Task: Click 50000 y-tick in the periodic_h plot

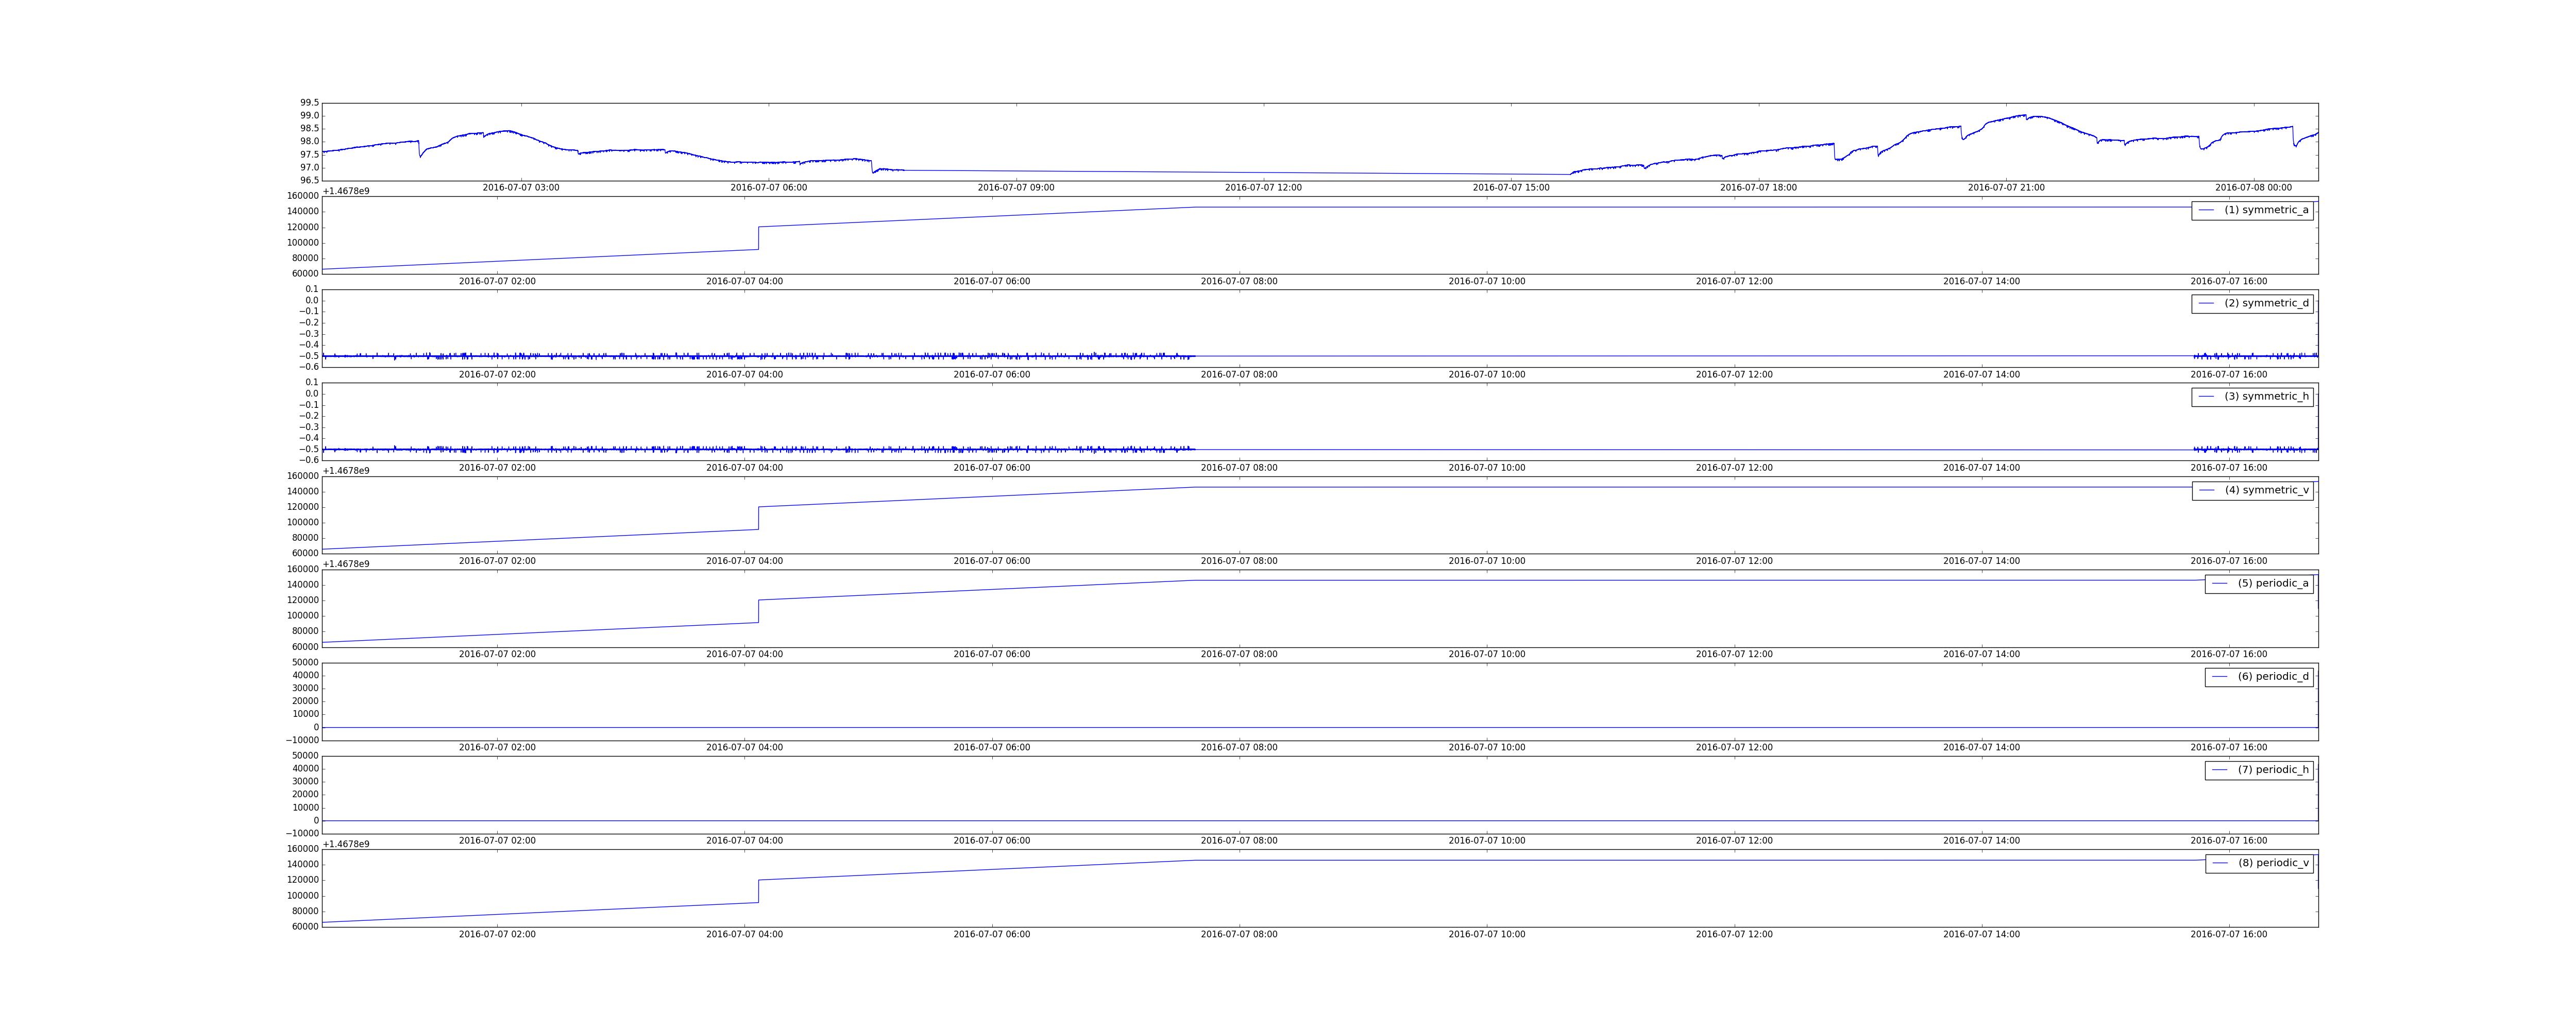Action: [305, 756]
